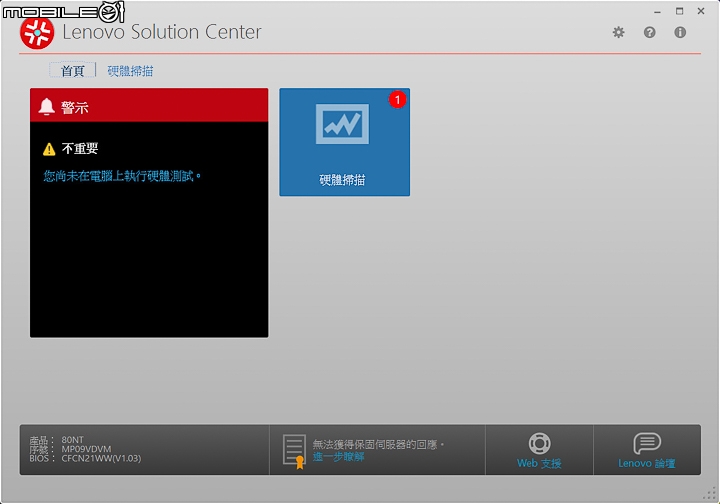
Task: Open the help question mark icon
Action: coord(649,32)
